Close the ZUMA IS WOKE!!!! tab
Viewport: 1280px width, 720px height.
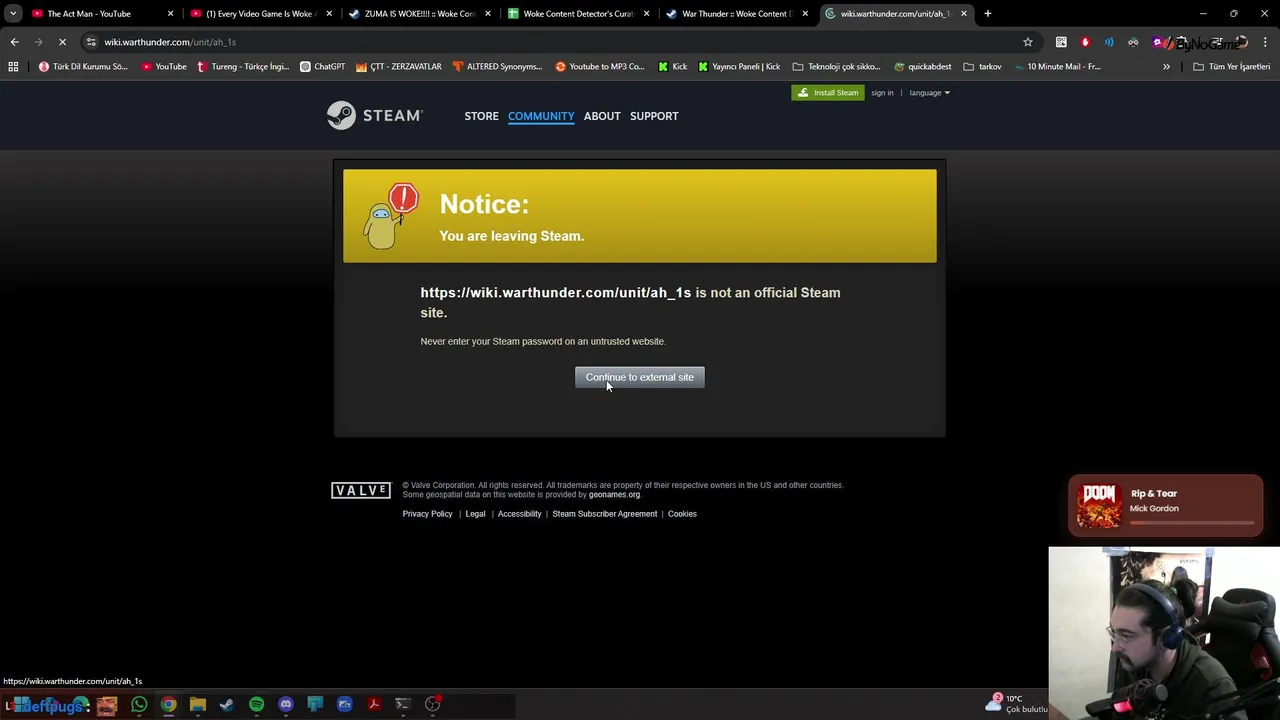pyautogui.click(x=487, y=14)
